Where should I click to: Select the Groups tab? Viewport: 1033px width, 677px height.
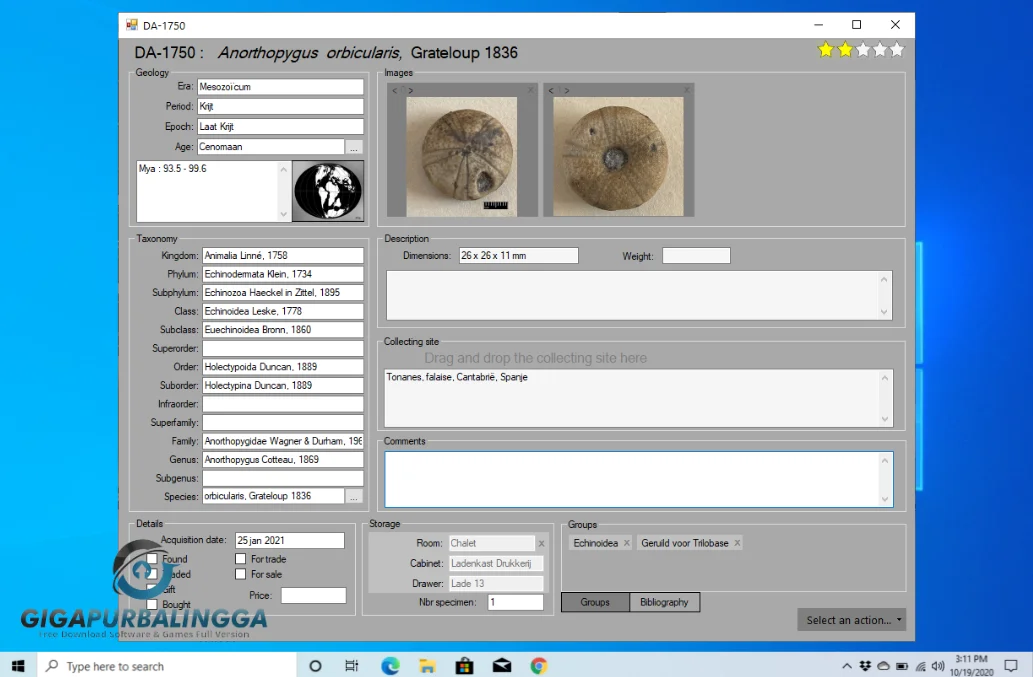tap(595, 602)
